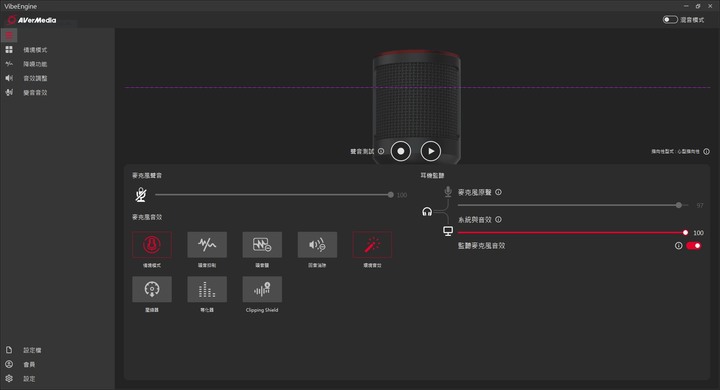Open the settings gear icon in sidebar

pyautogui.click(x=9, y=379)
